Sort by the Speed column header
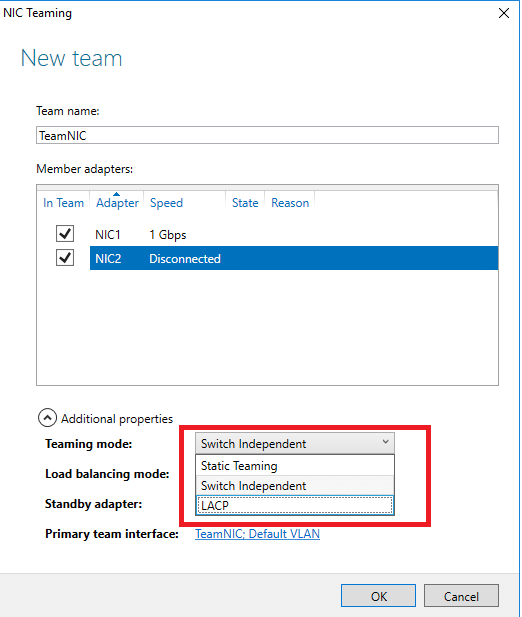522x617 pixels. tap(166, 203)
